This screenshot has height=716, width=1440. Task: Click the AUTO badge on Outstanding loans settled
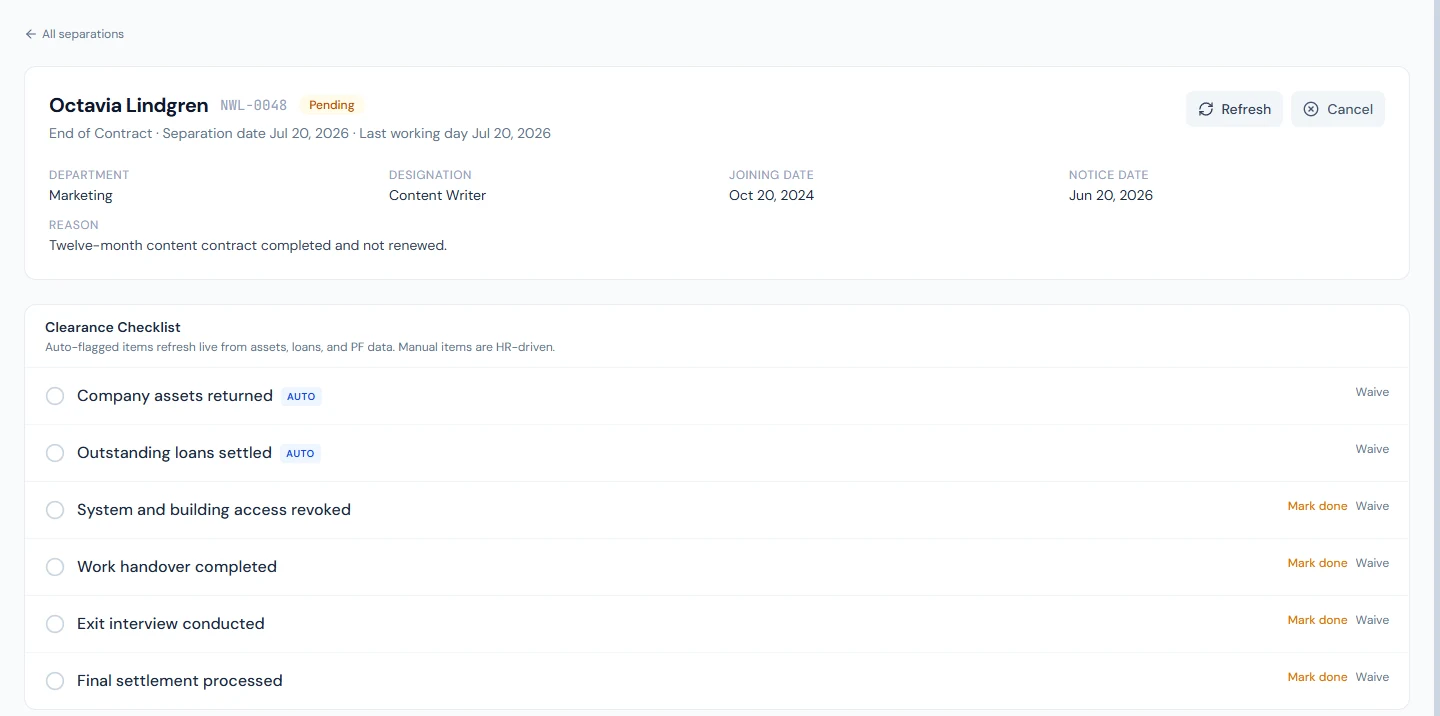pyautogui.click(x=300, y=453)
